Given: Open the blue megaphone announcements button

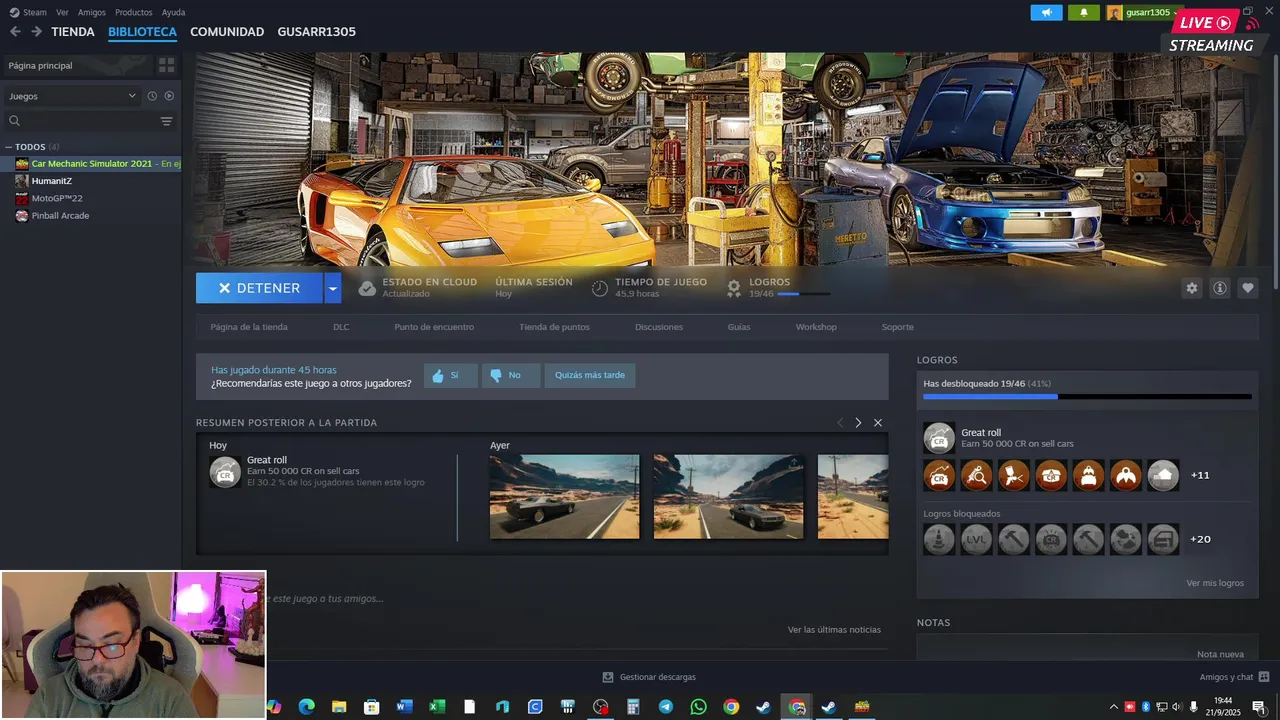Looking at the screenshot, I should pyautogui.click(x=1047, y=13).
